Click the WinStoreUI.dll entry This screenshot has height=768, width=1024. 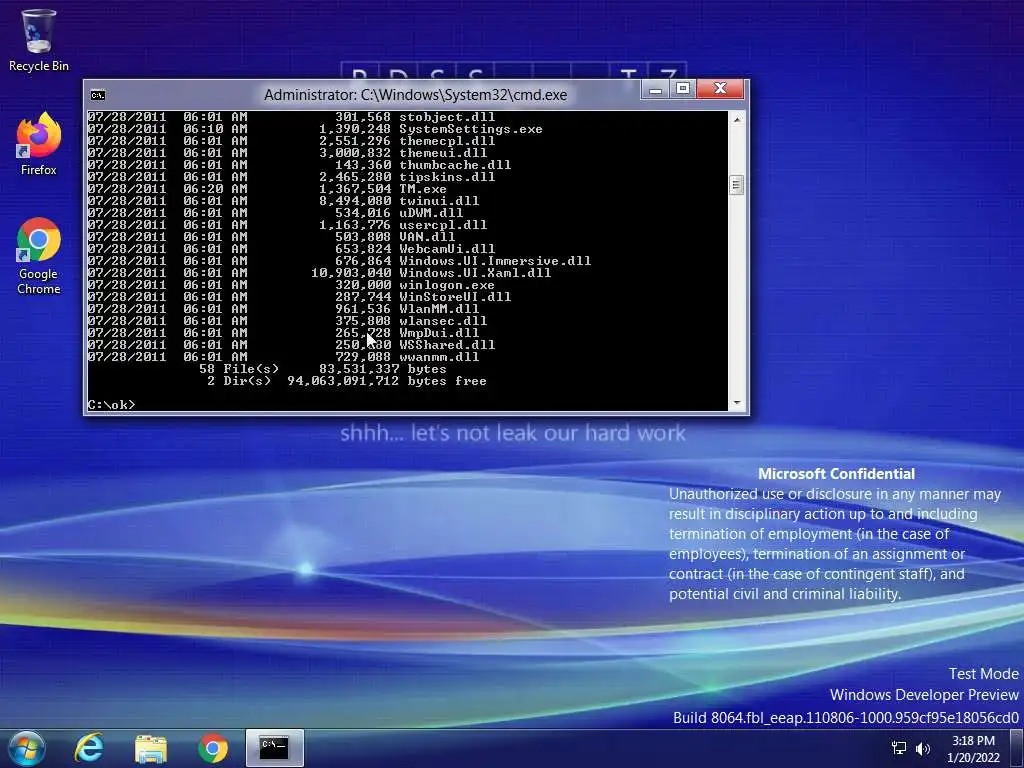pos(455,297)
